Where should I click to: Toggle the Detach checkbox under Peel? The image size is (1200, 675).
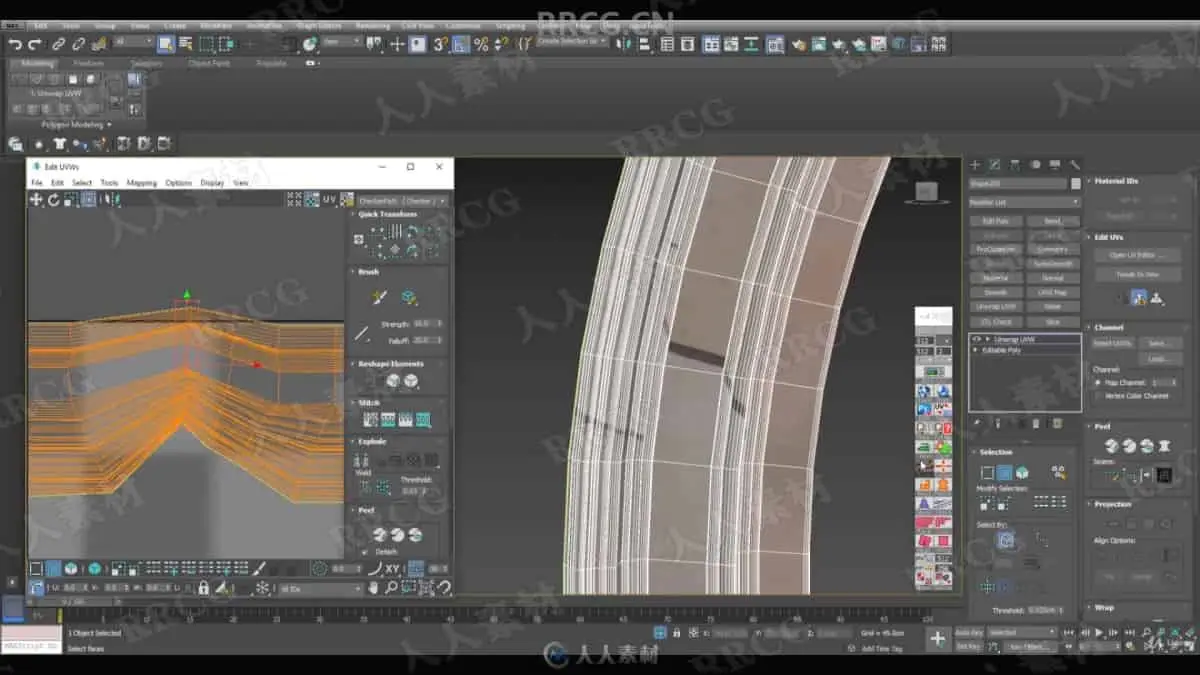(x=365, y=552)
